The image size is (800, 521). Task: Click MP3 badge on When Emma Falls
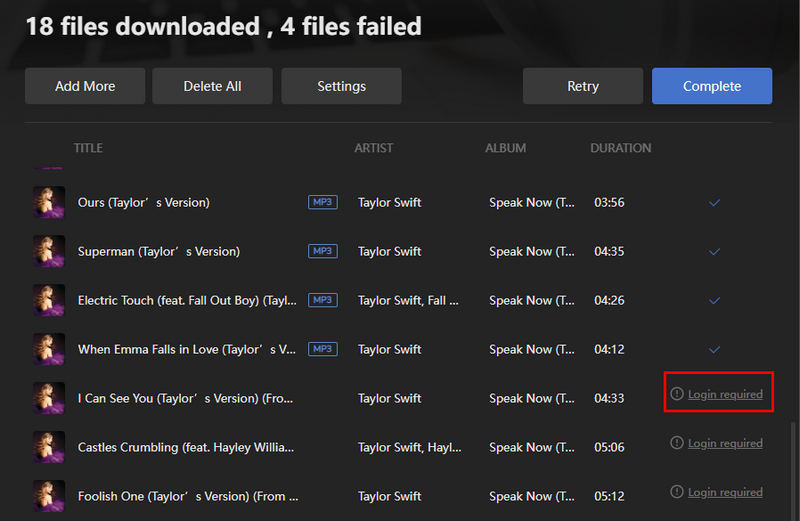tap(322, 349)
